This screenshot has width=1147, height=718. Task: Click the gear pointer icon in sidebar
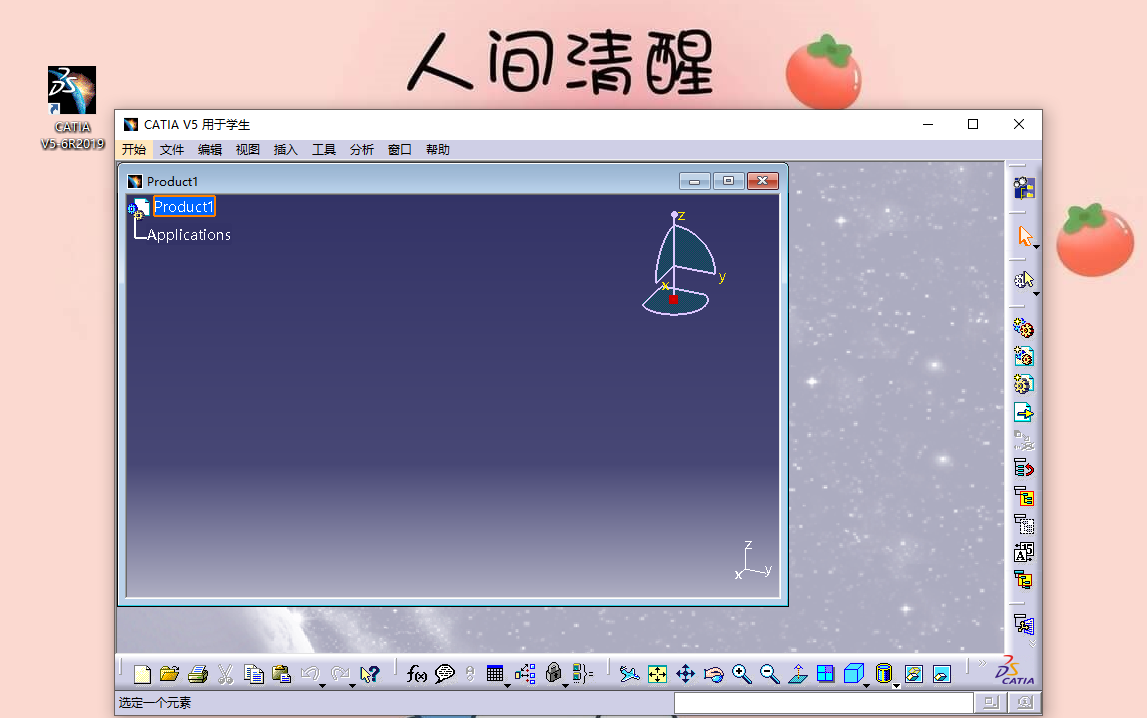click(x=1023, y=280)
